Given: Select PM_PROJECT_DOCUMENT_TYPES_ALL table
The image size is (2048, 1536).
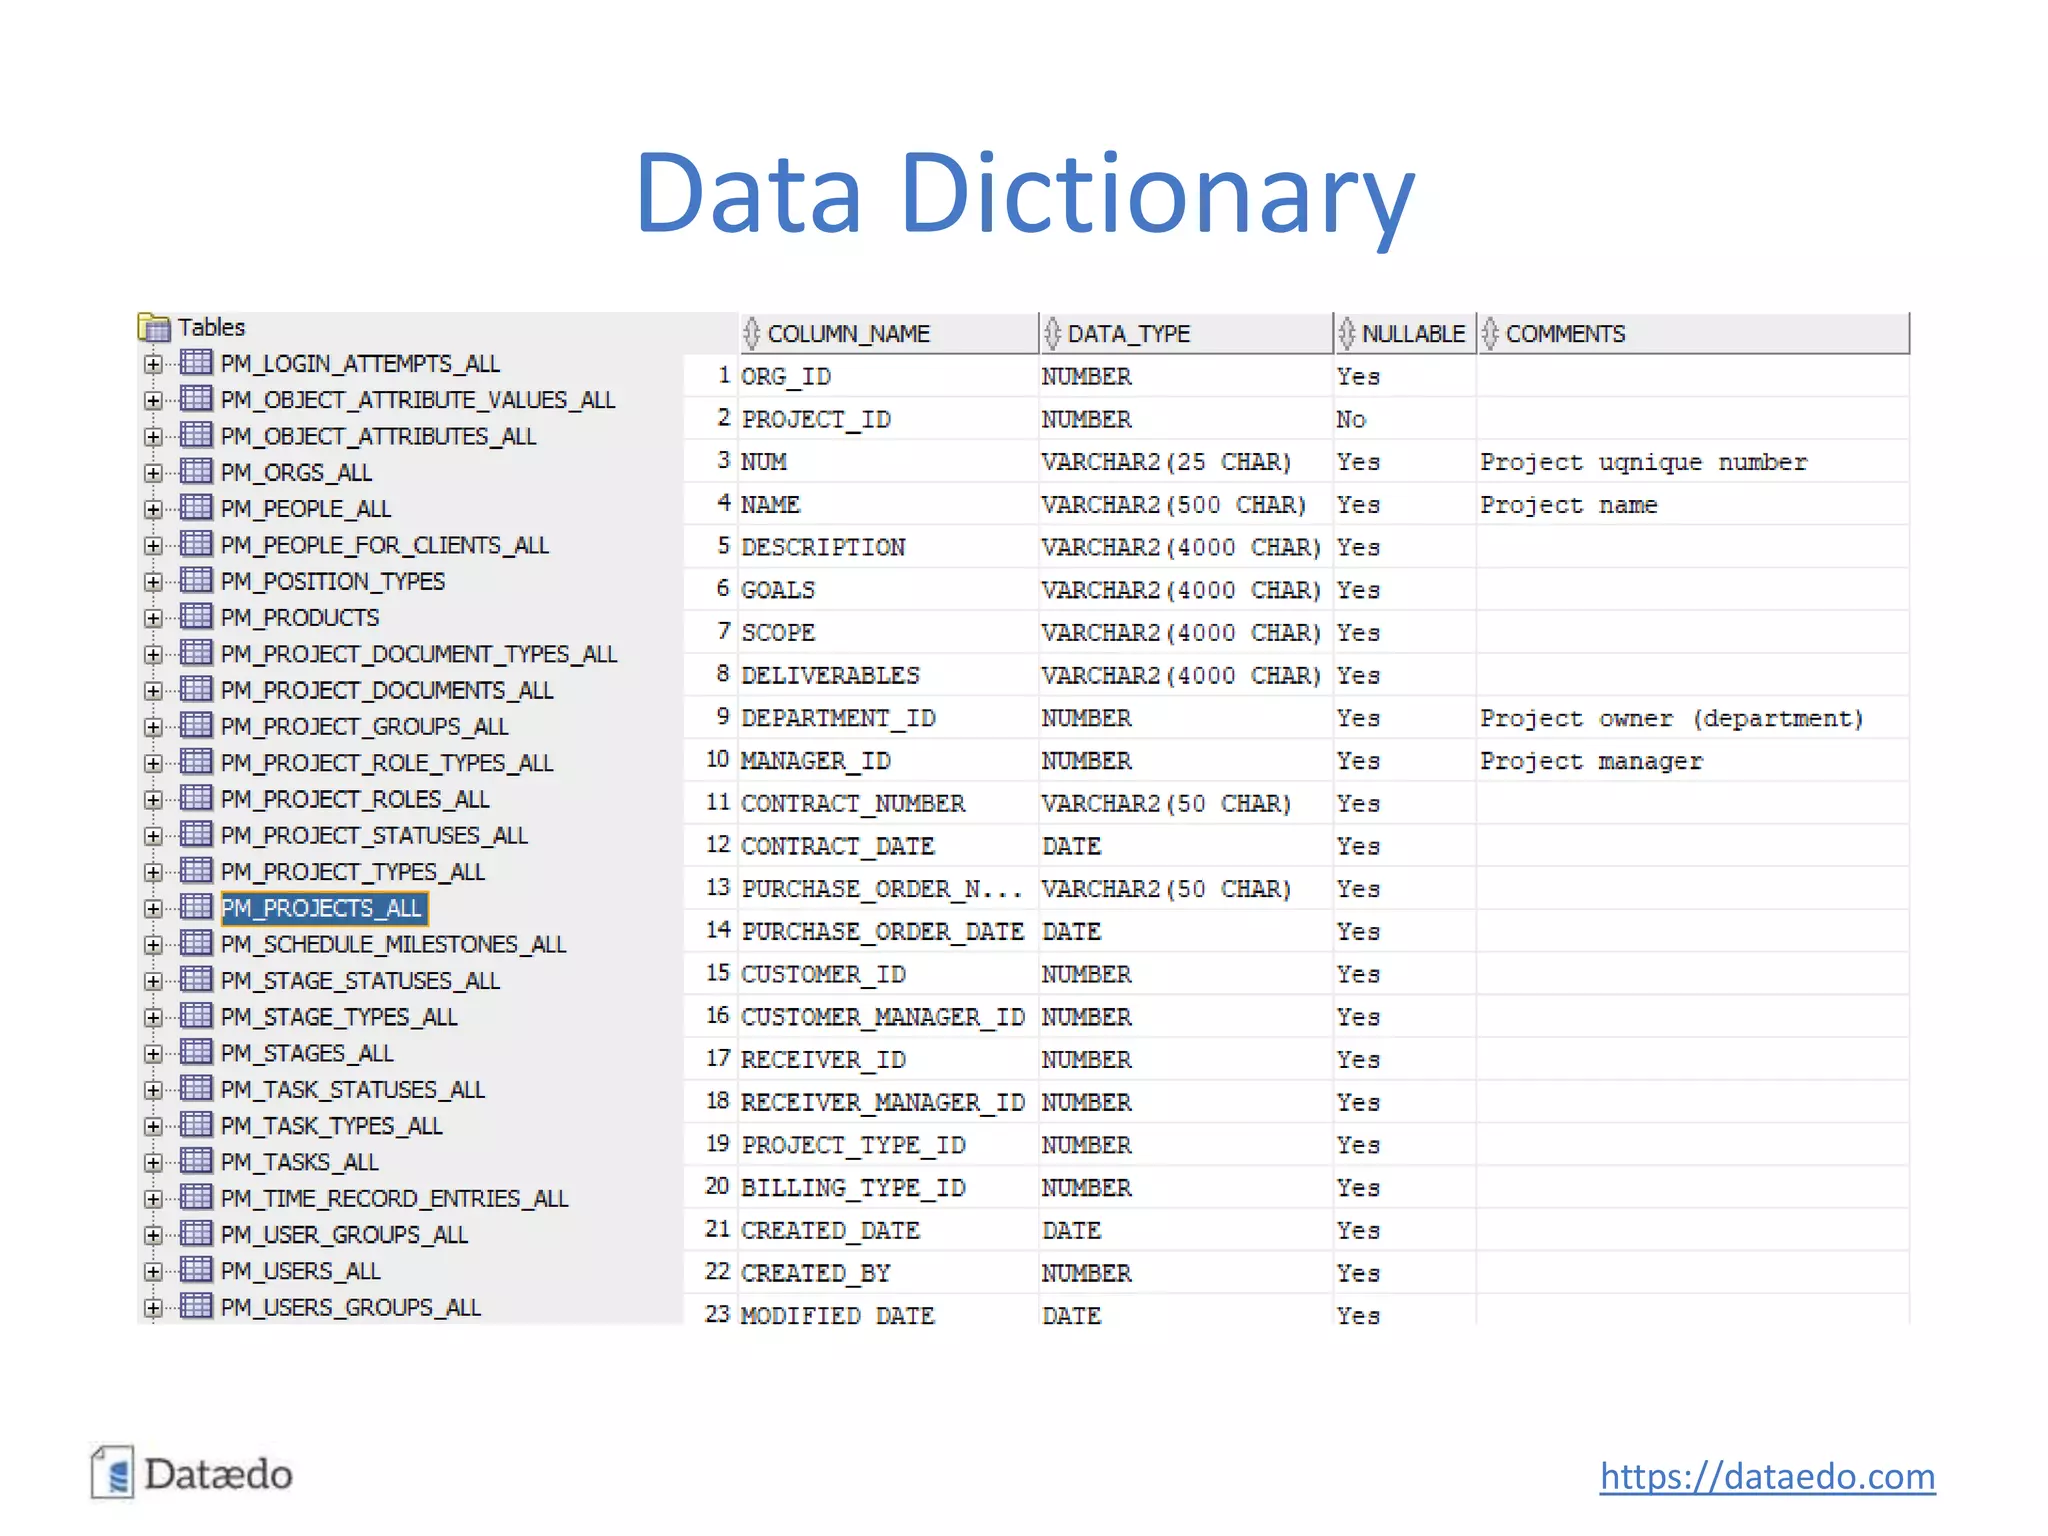Looking at the screenshot, I should tap(418, 654).
